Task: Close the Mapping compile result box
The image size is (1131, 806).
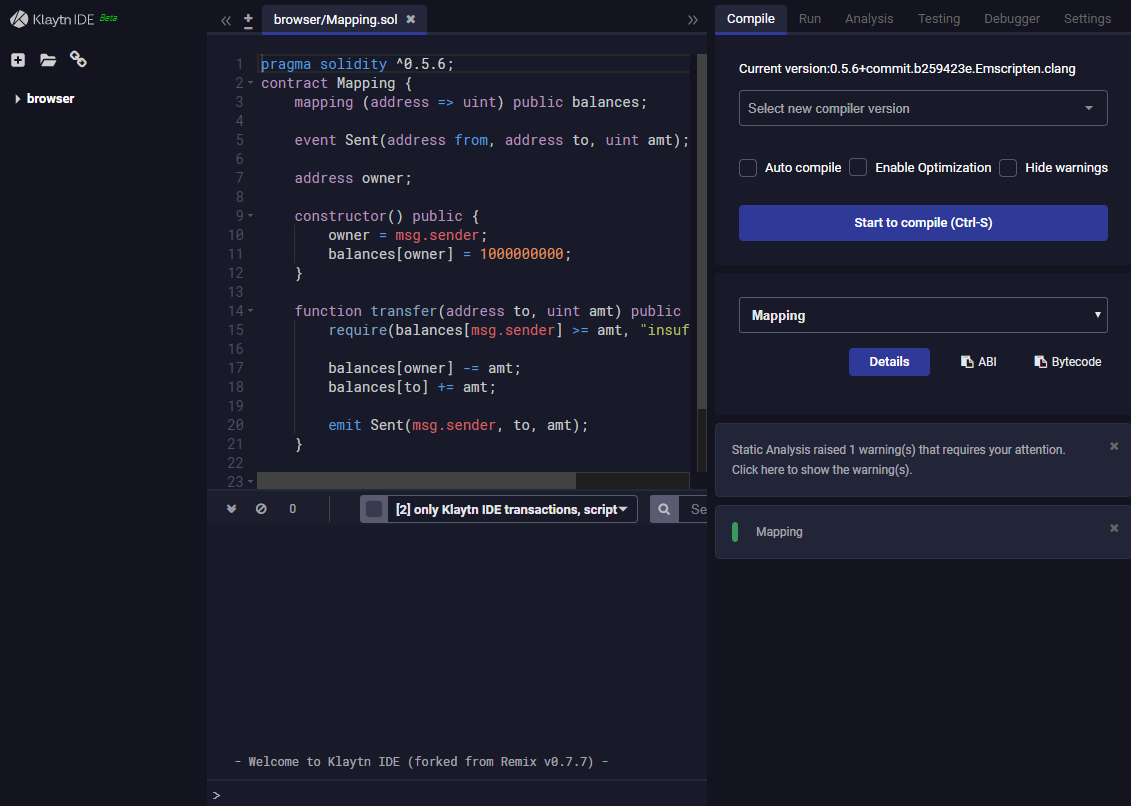Action: [1114, 529]
